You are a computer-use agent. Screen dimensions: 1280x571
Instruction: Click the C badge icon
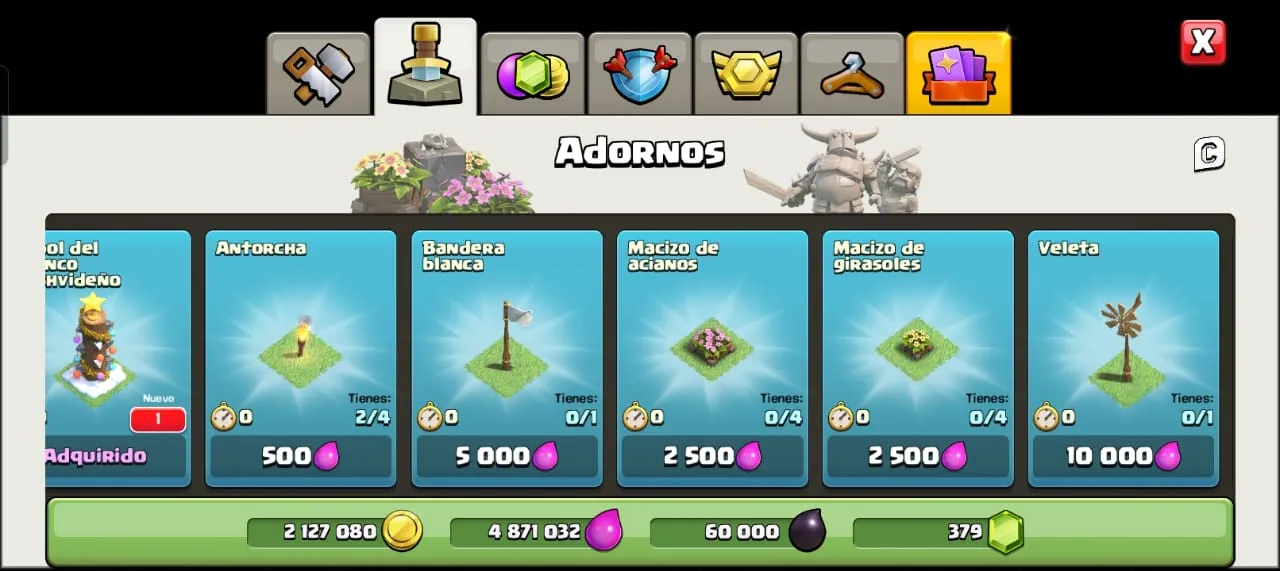click(x=1209, y=154)
